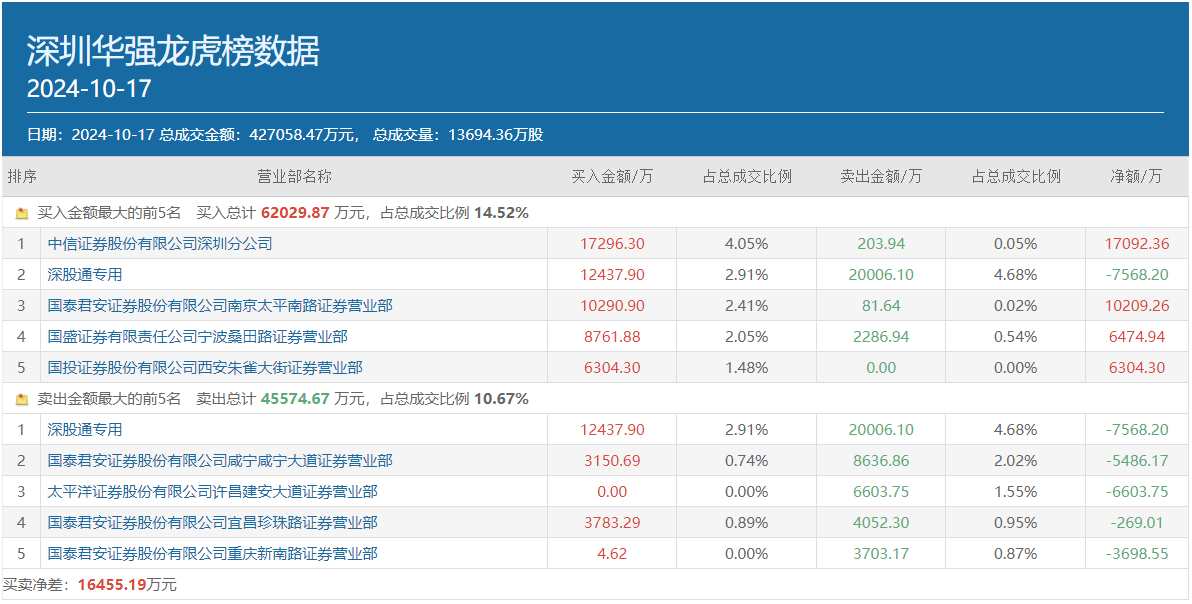Click the icon beside 买入金额最大的前5名
This screenshot has width=1192, height=604.
point(22,213)
